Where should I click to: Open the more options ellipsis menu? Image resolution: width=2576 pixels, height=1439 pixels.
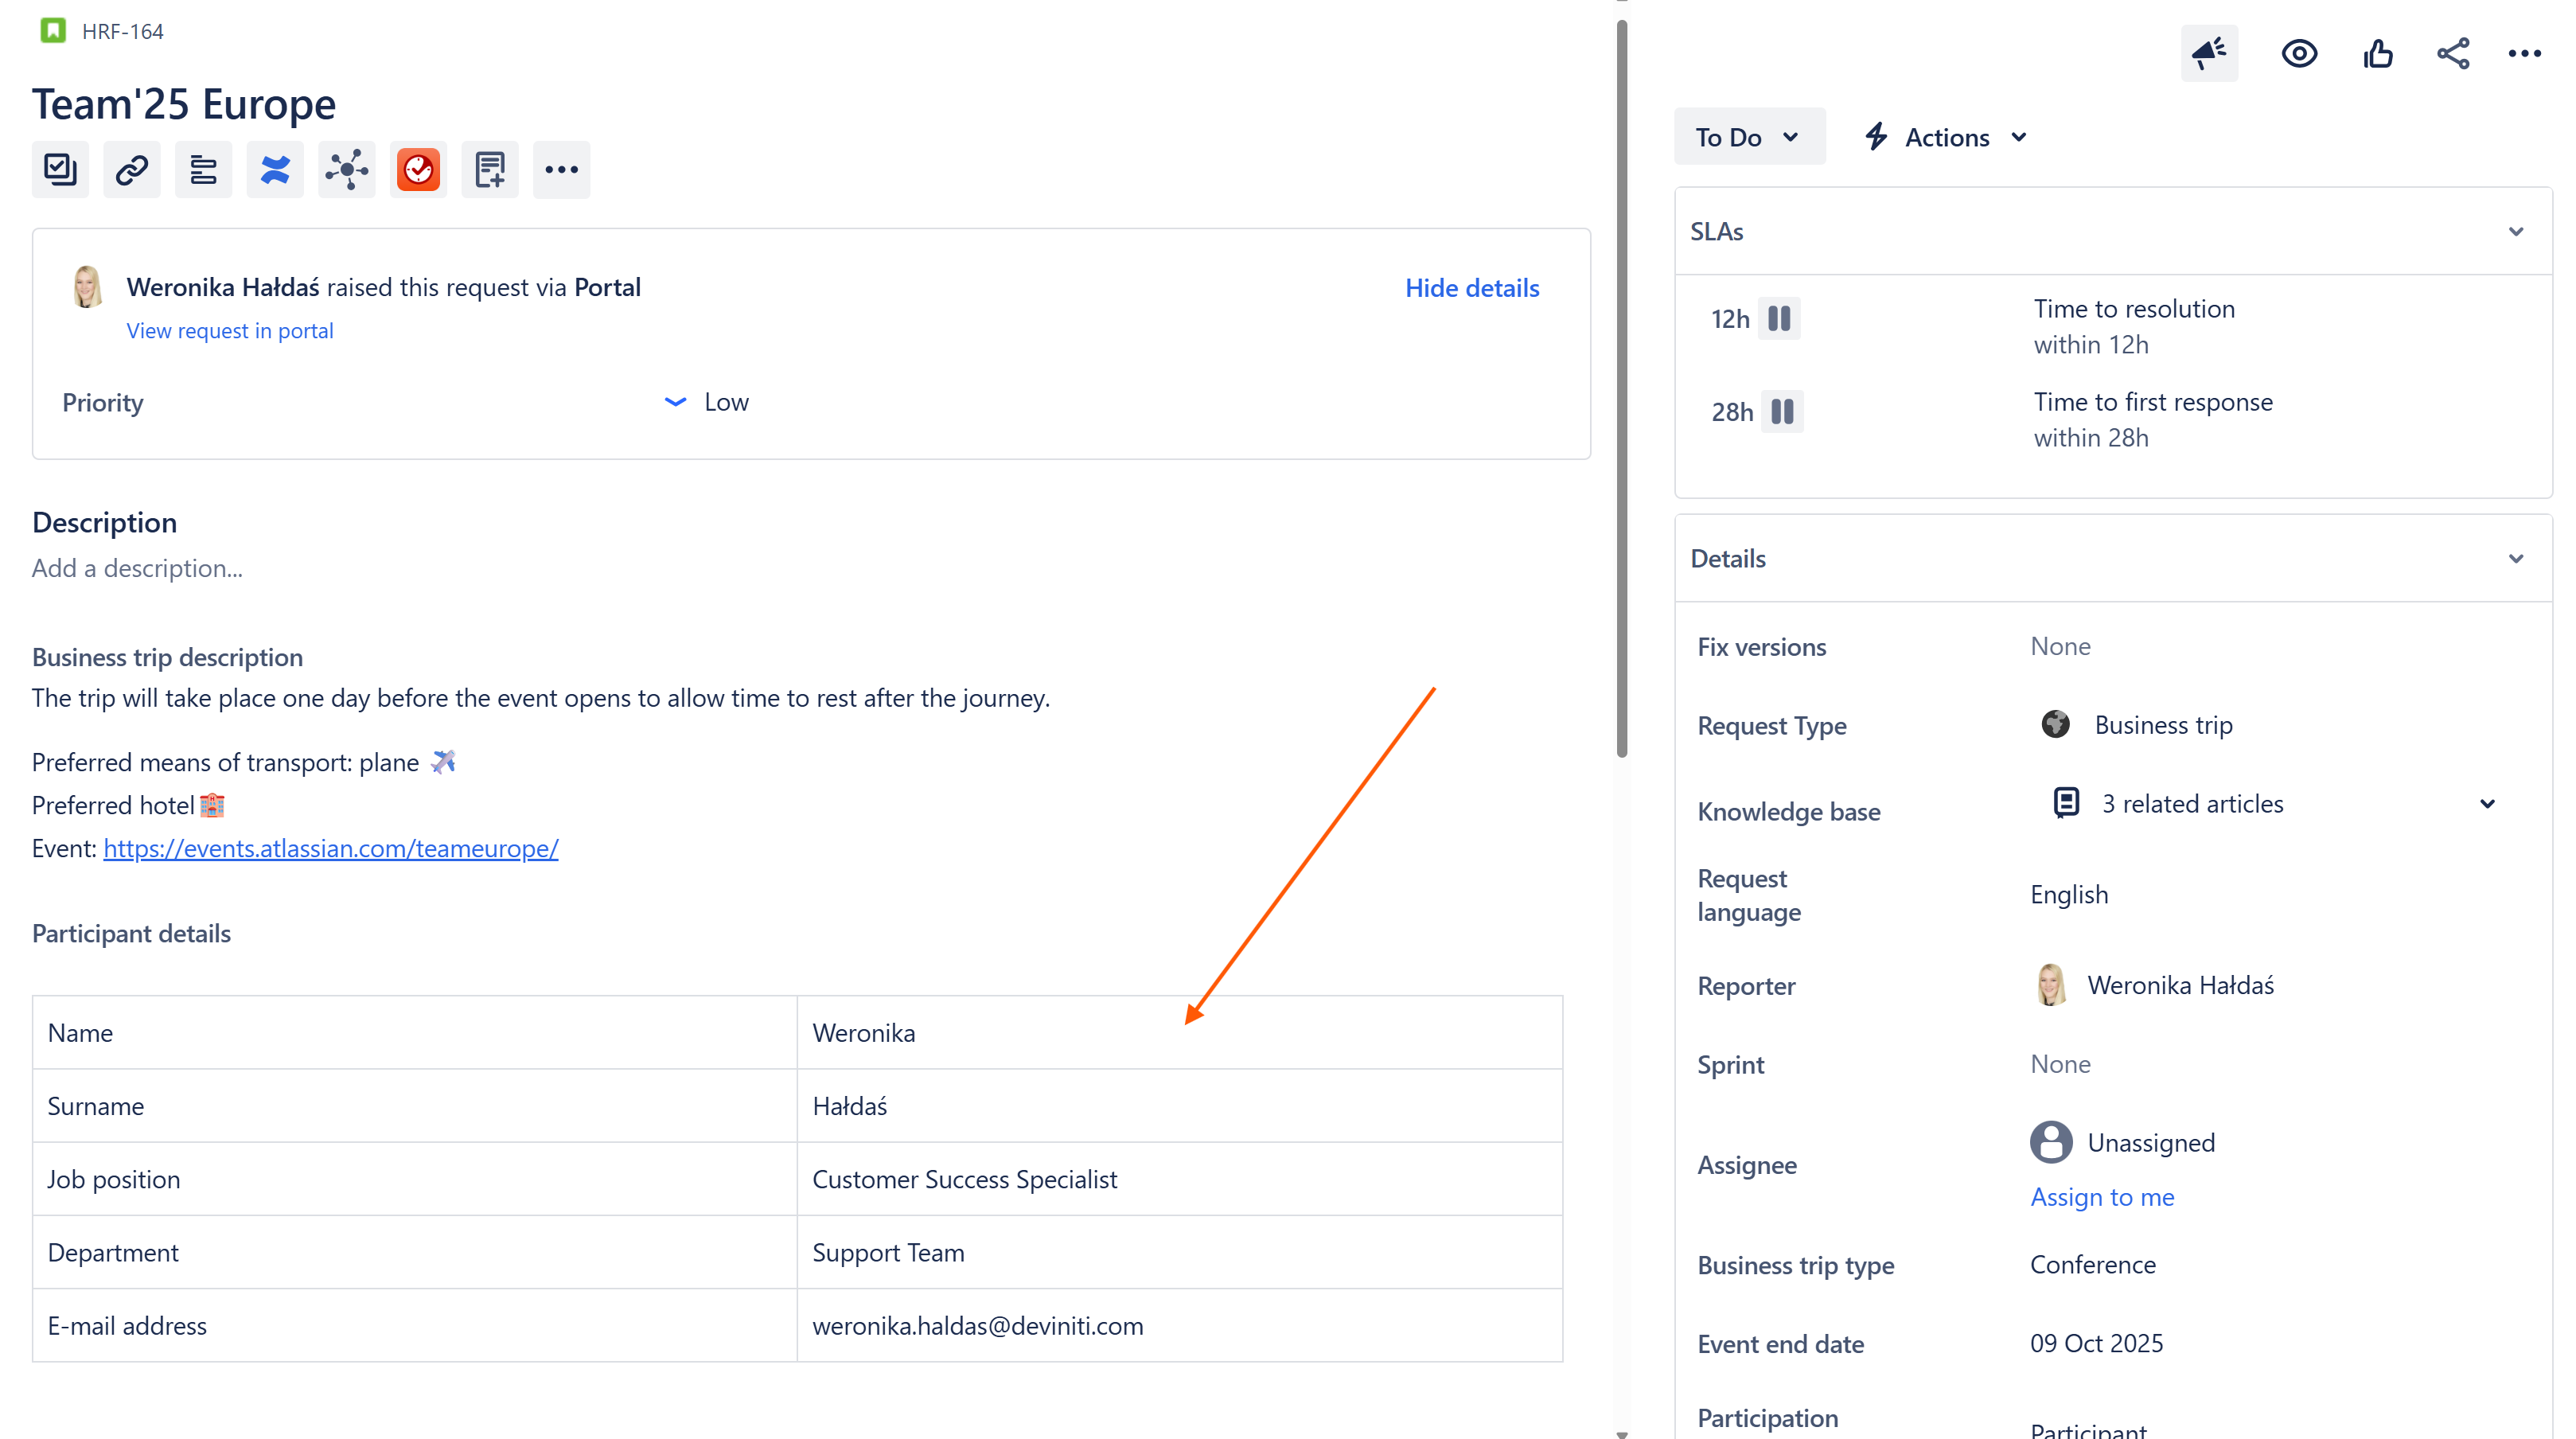point(2525,53)
